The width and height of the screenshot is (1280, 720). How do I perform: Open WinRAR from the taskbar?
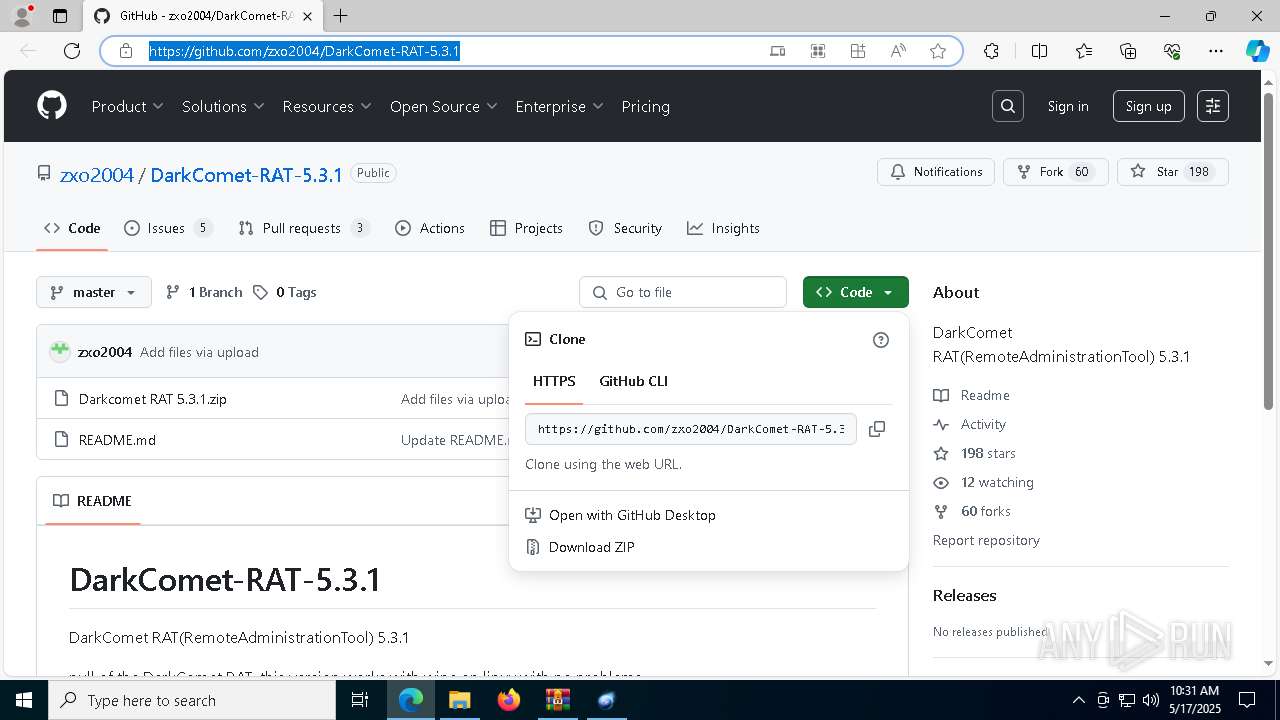557,700
